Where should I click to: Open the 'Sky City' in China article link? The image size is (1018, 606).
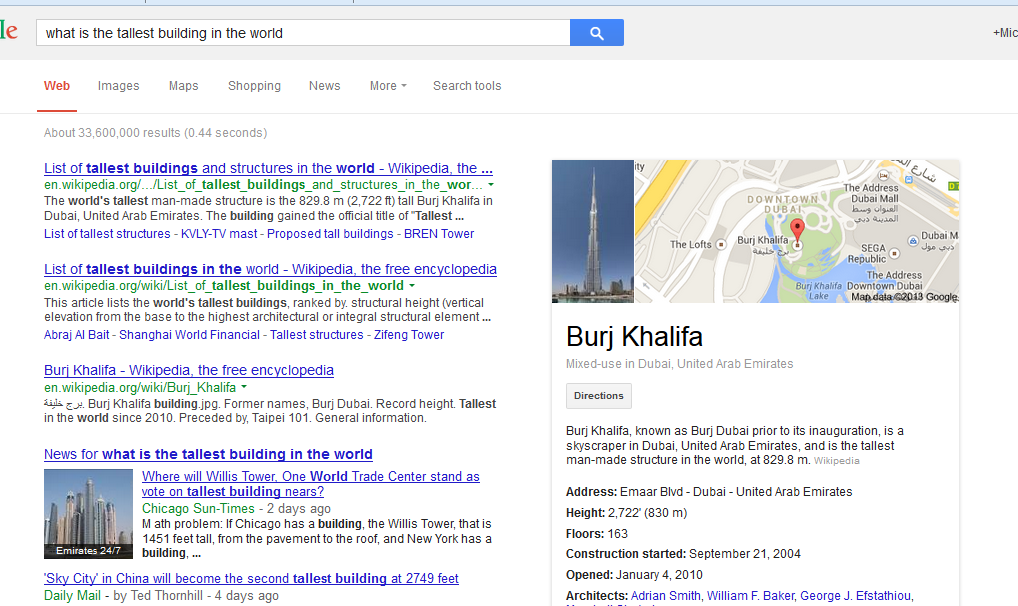tap(251, 578)
